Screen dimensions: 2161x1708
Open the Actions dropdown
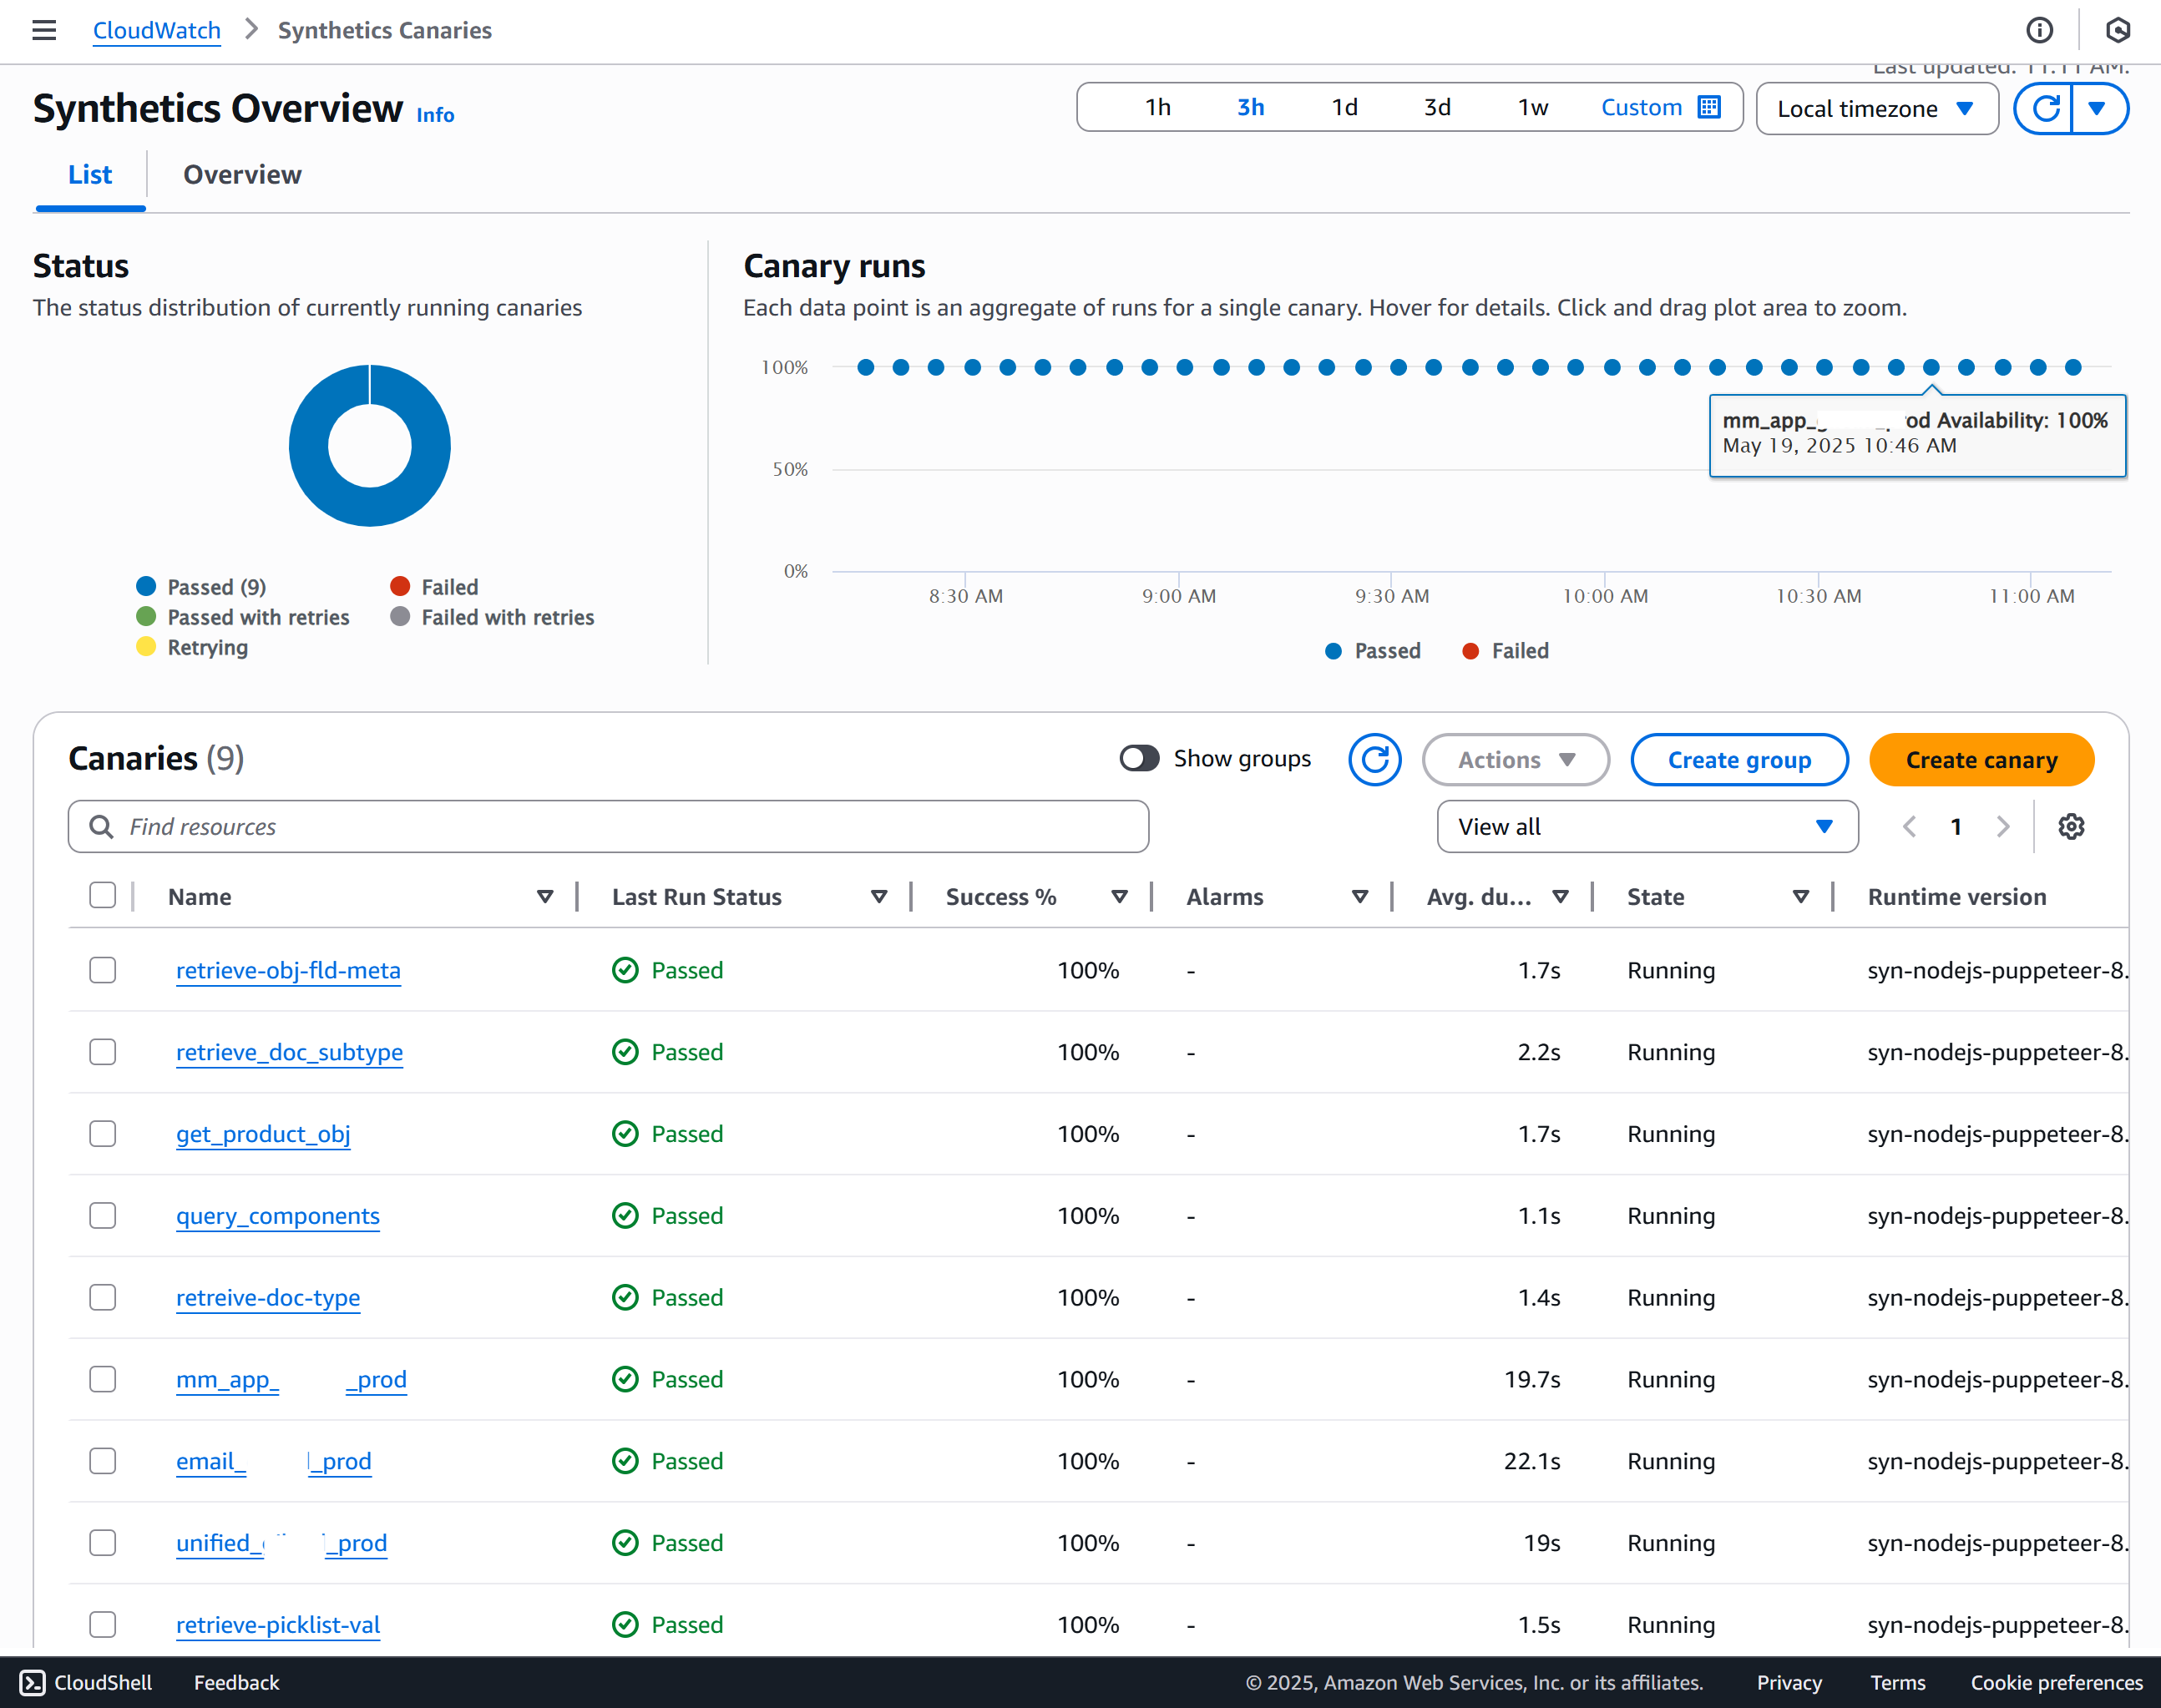point(1515,759)
